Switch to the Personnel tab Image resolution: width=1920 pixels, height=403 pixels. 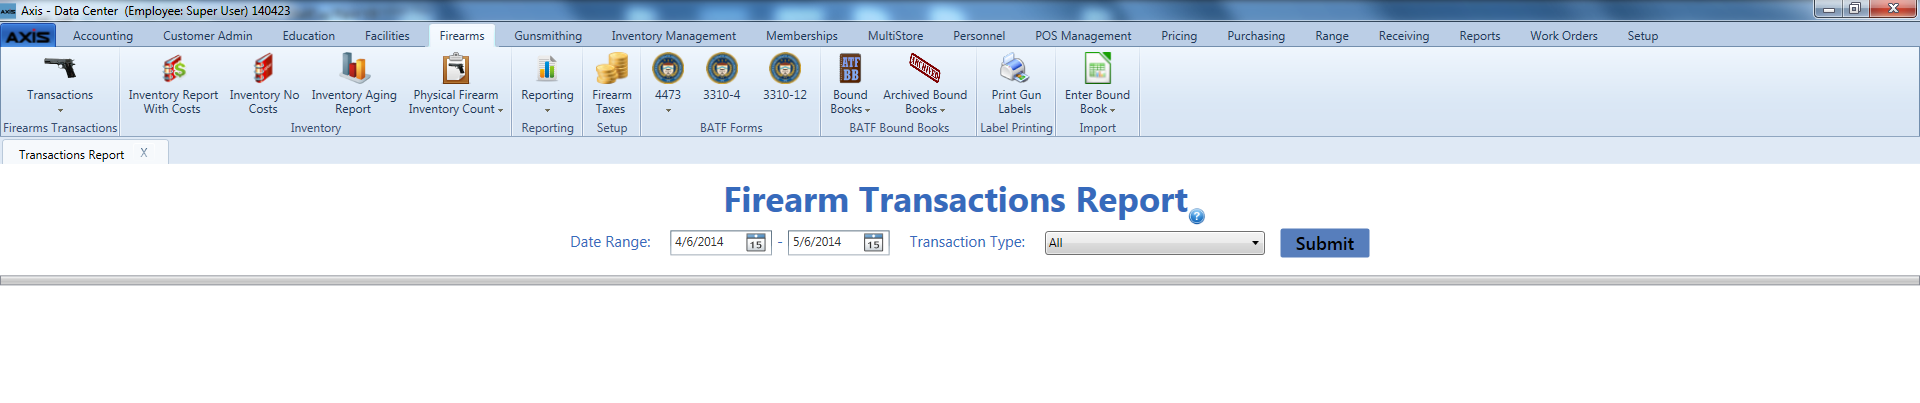pyautogui.click(x=979, y=36)
